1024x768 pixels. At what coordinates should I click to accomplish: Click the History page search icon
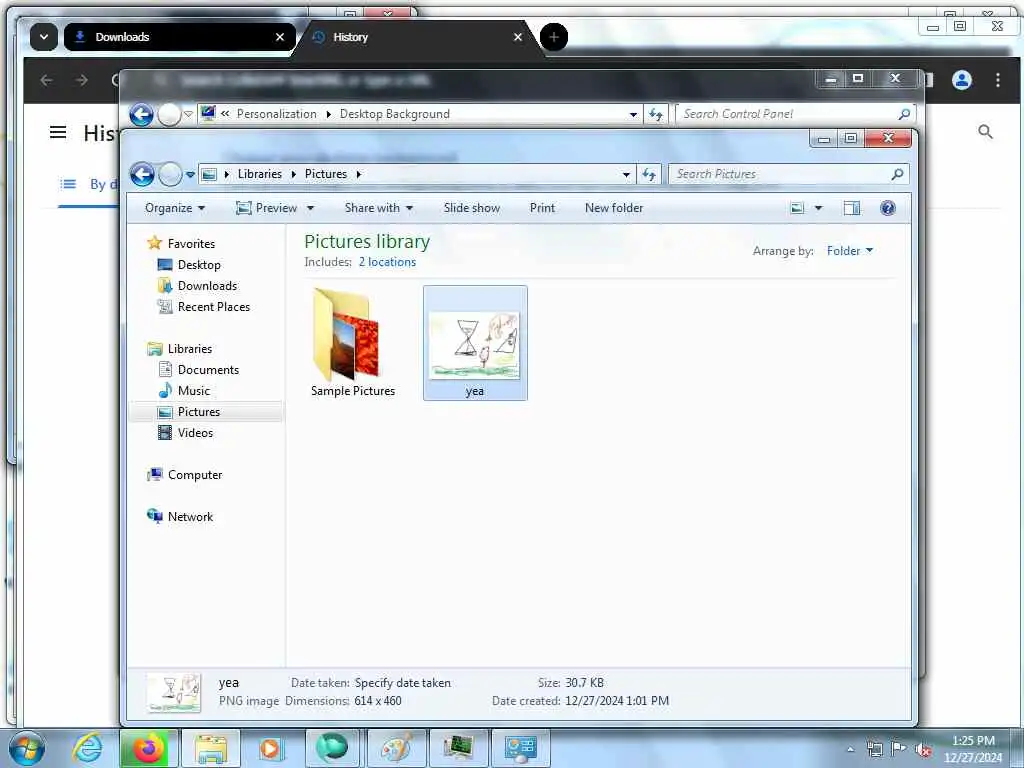pyautogui.click(x=985, y=132)
